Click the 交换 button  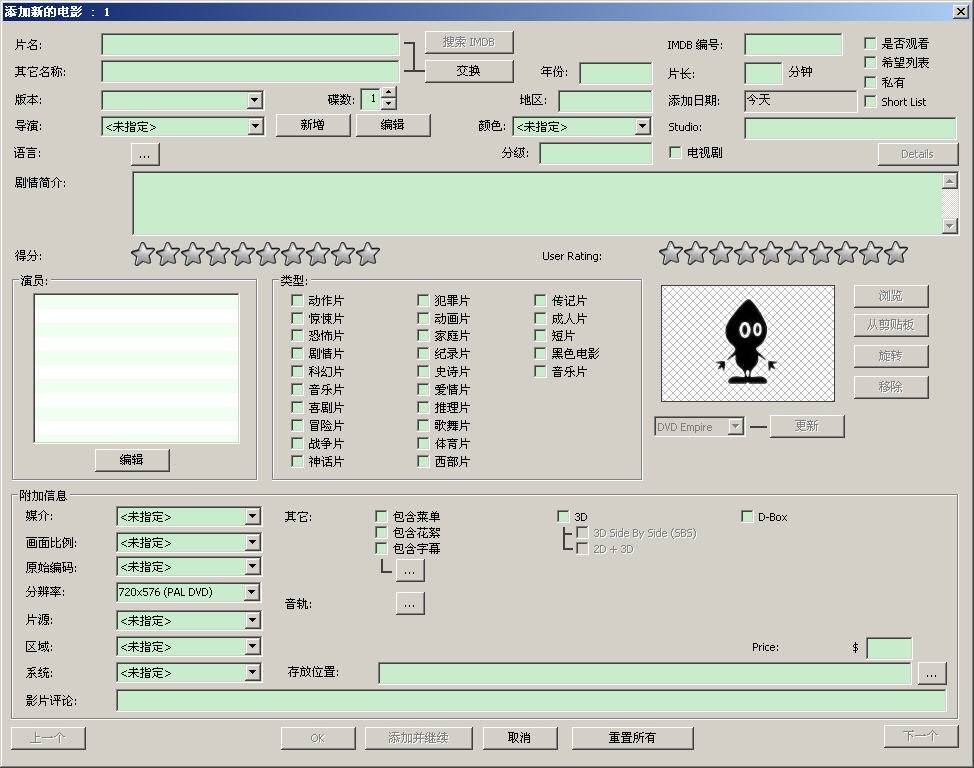pyautogui.click(x=469, y=71)
